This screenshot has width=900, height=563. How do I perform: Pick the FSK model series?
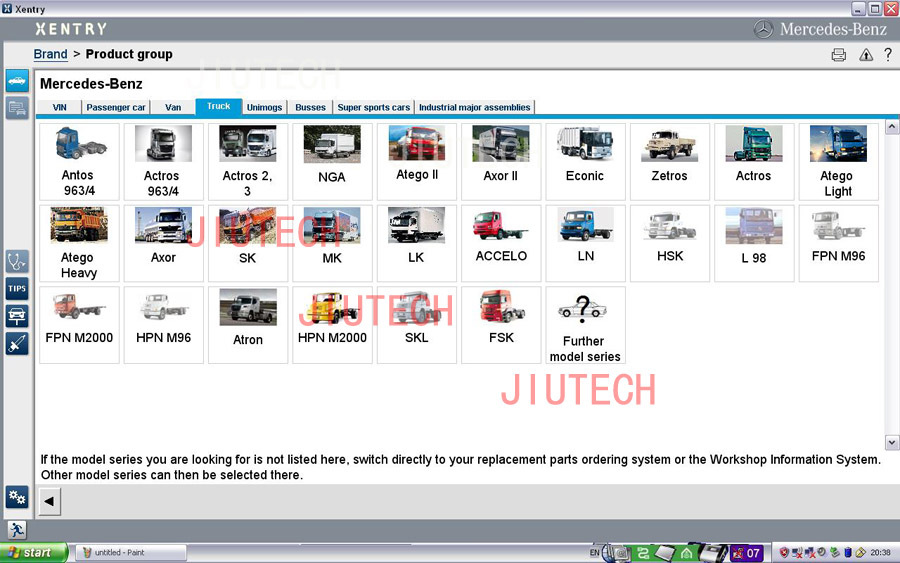tap(501, 325)
